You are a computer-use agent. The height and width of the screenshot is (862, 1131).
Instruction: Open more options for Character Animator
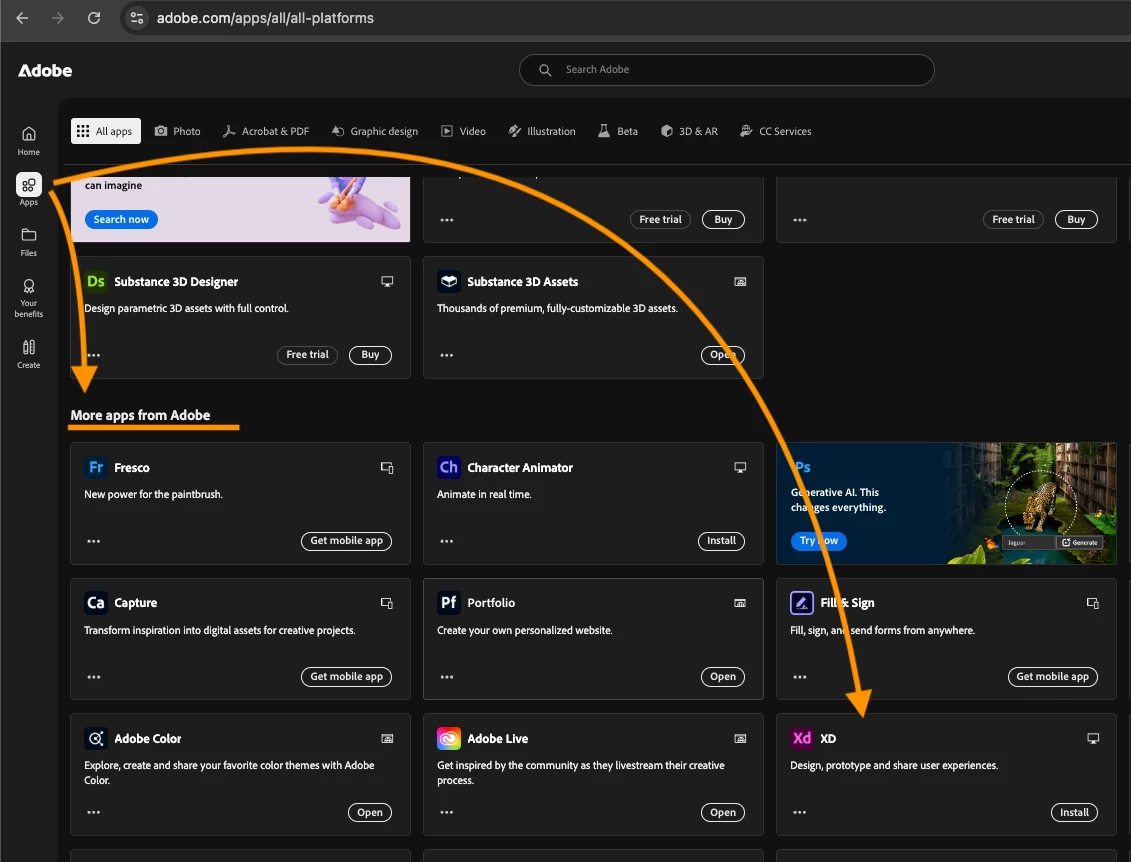(446, 541)
